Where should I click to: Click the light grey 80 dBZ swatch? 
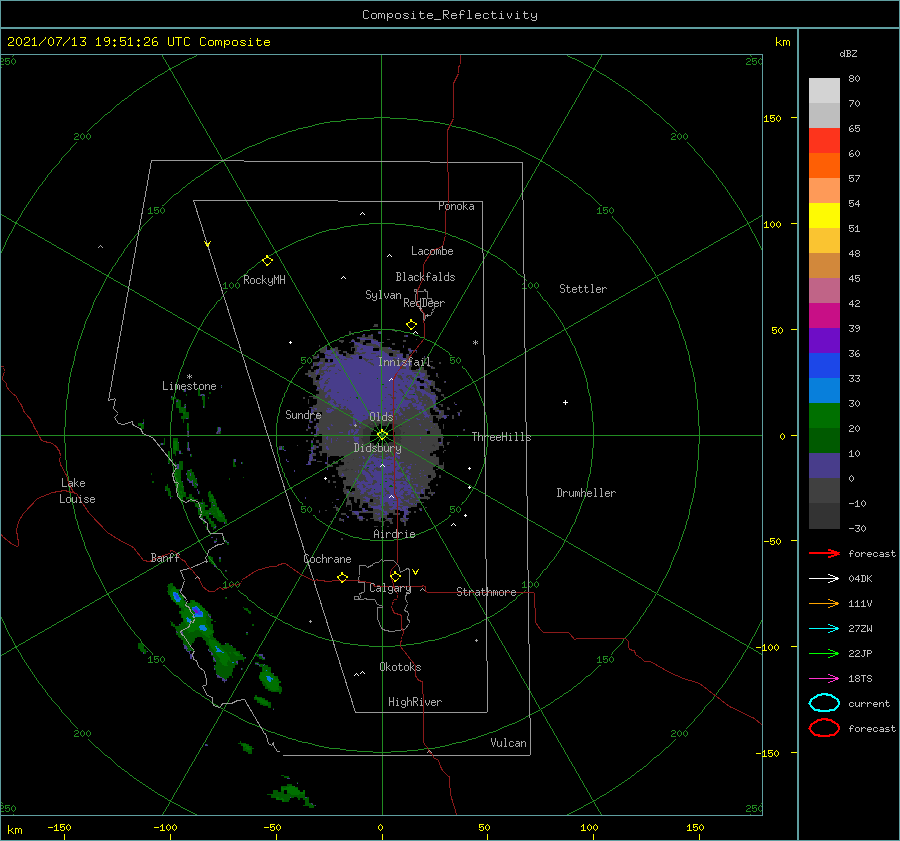[x=824, y=91]
